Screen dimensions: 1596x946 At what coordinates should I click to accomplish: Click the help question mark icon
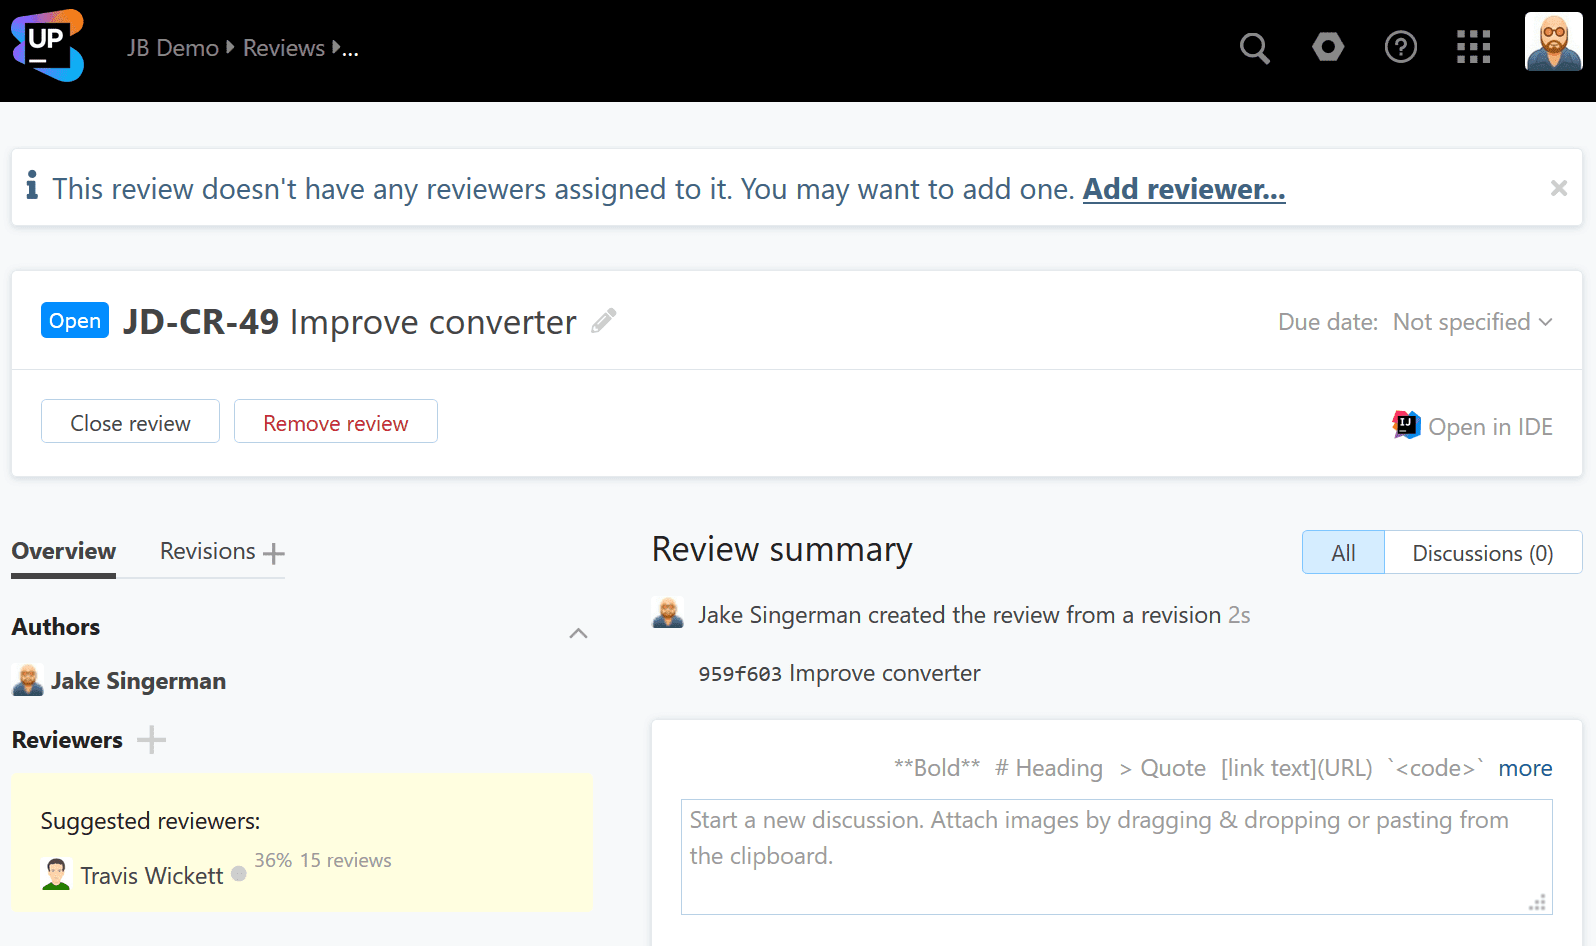coord(1400,47)
